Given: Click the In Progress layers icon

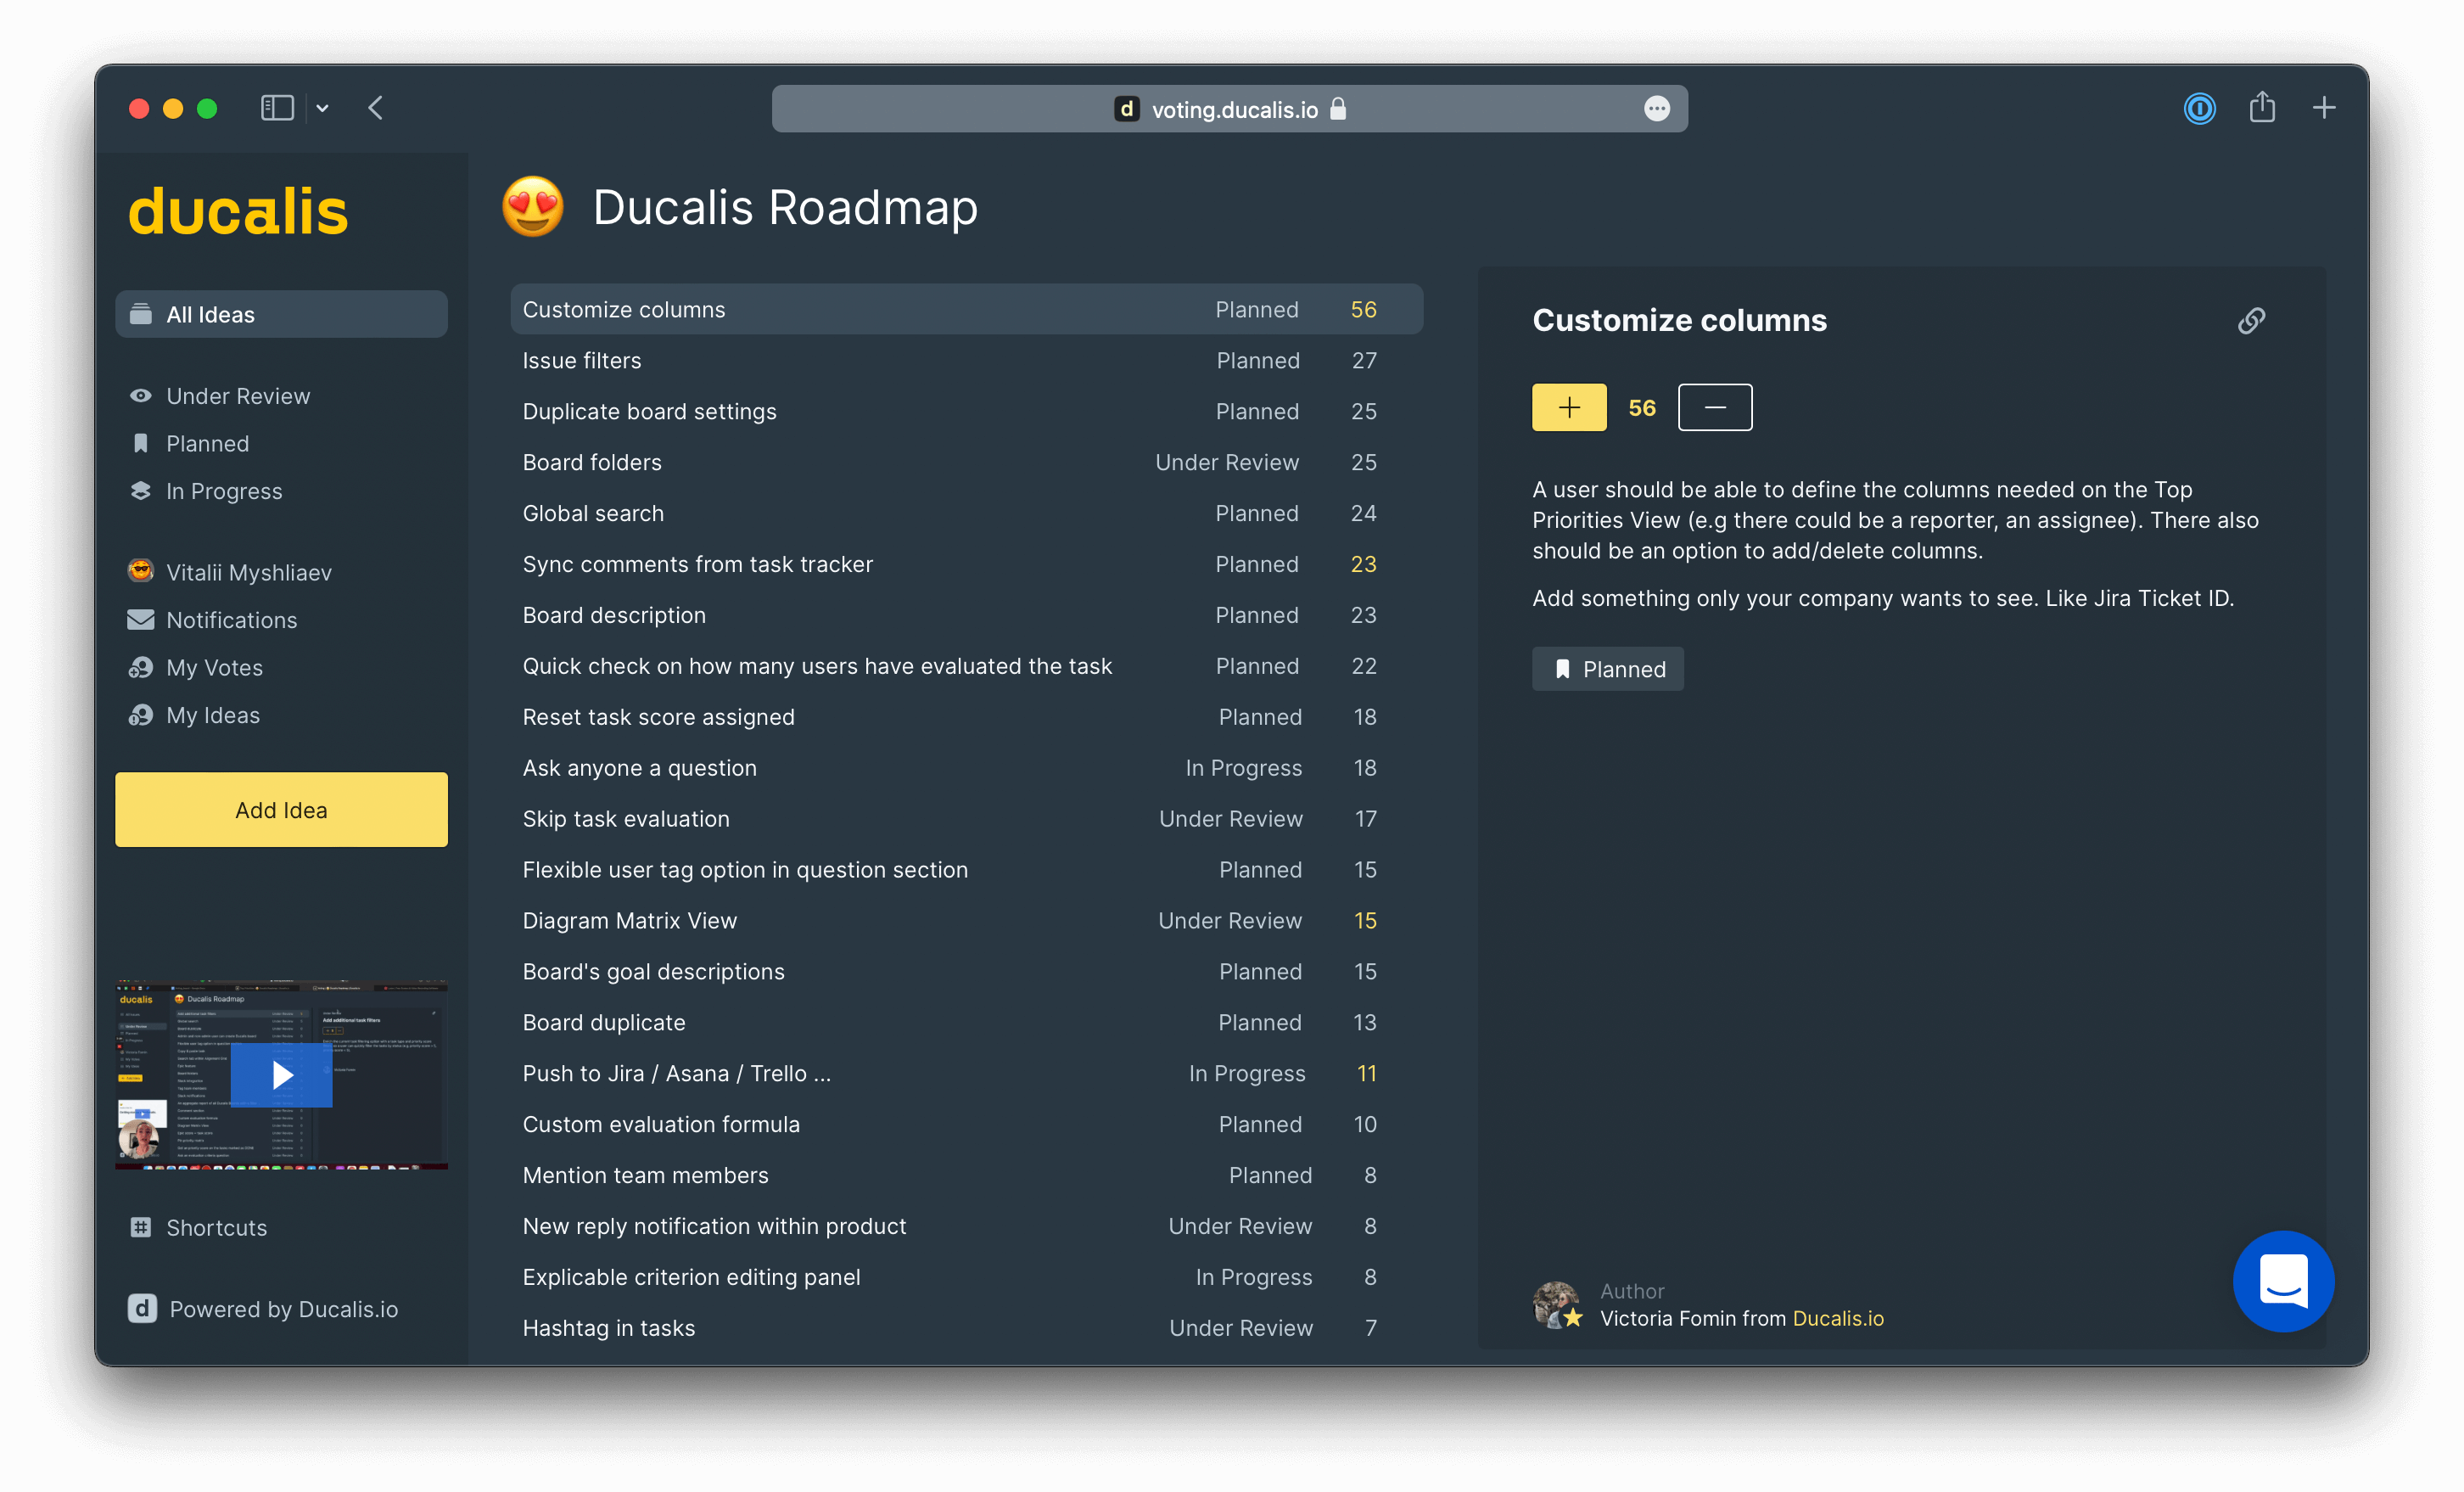Looking at the screenshot, I should click(141, 491).
